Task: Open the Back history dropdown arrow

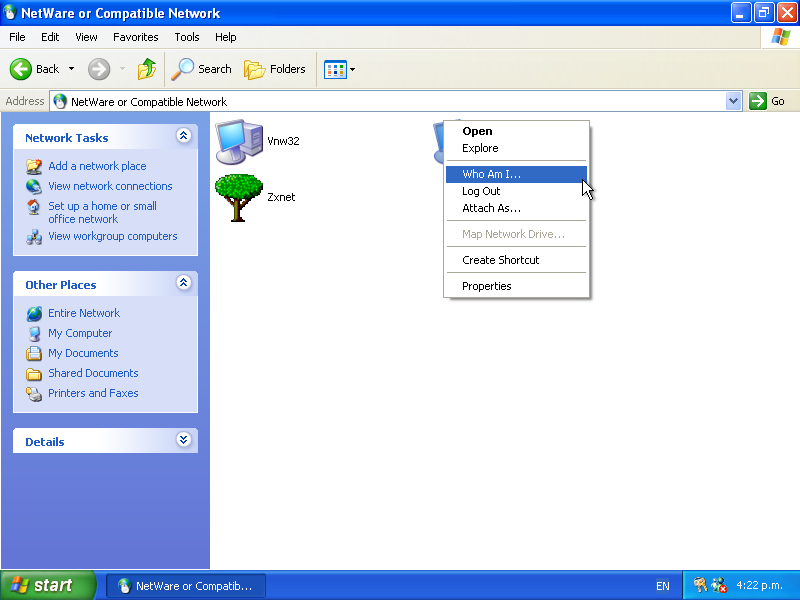Action: pyautogui.click(x=71, y=69)
